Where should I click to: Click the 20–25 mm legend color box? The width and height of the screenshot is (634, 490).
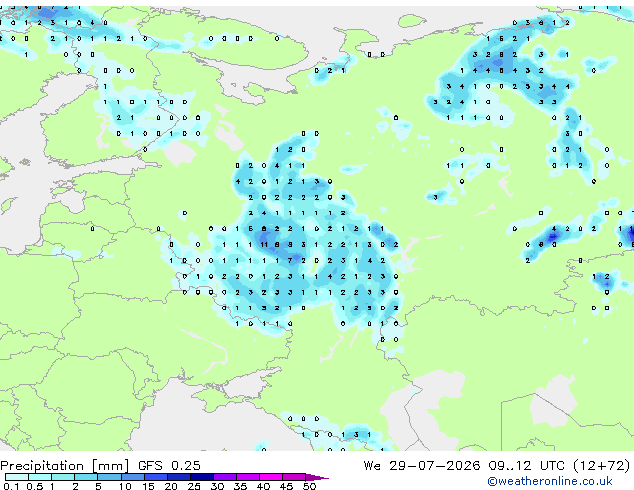tap(178, 477)
